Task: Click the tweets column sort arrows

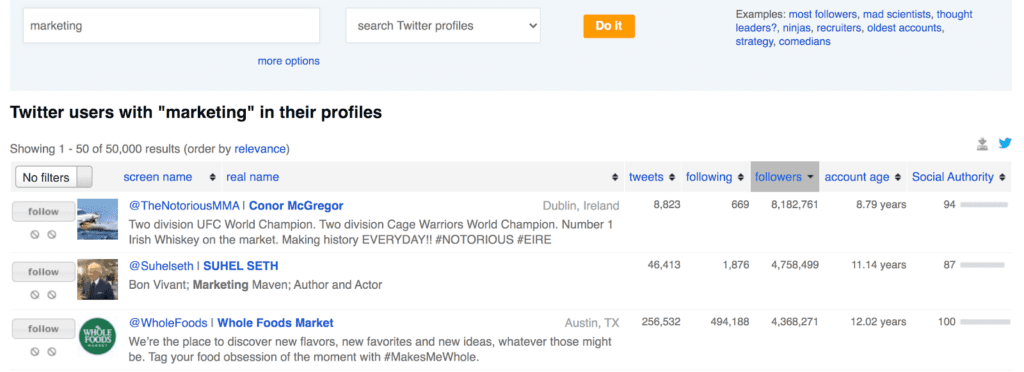Action: (x=671, y=178)
